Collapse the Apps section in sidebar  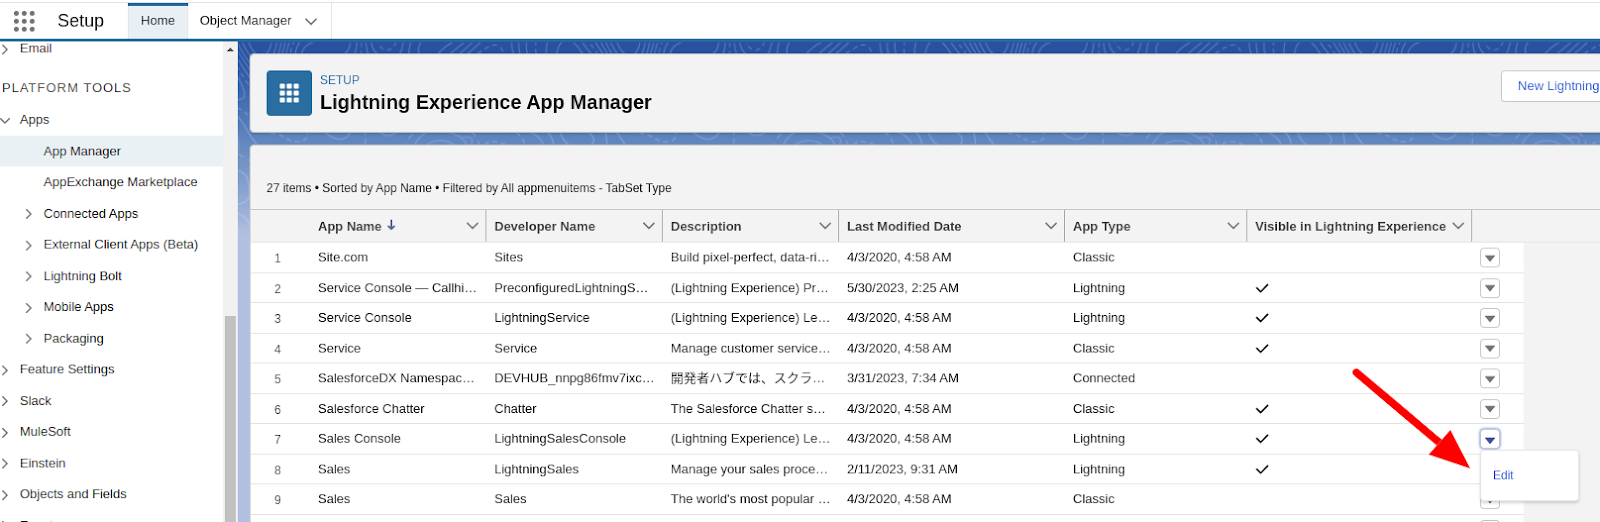6,120
